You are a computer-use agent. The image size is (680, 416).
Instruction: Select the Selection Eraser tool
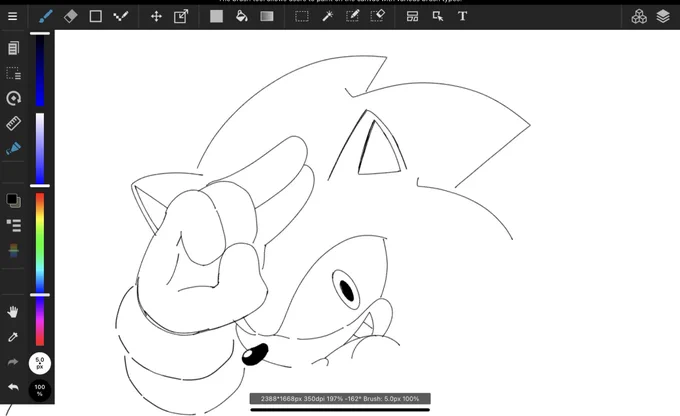click(x=378, y=16)
